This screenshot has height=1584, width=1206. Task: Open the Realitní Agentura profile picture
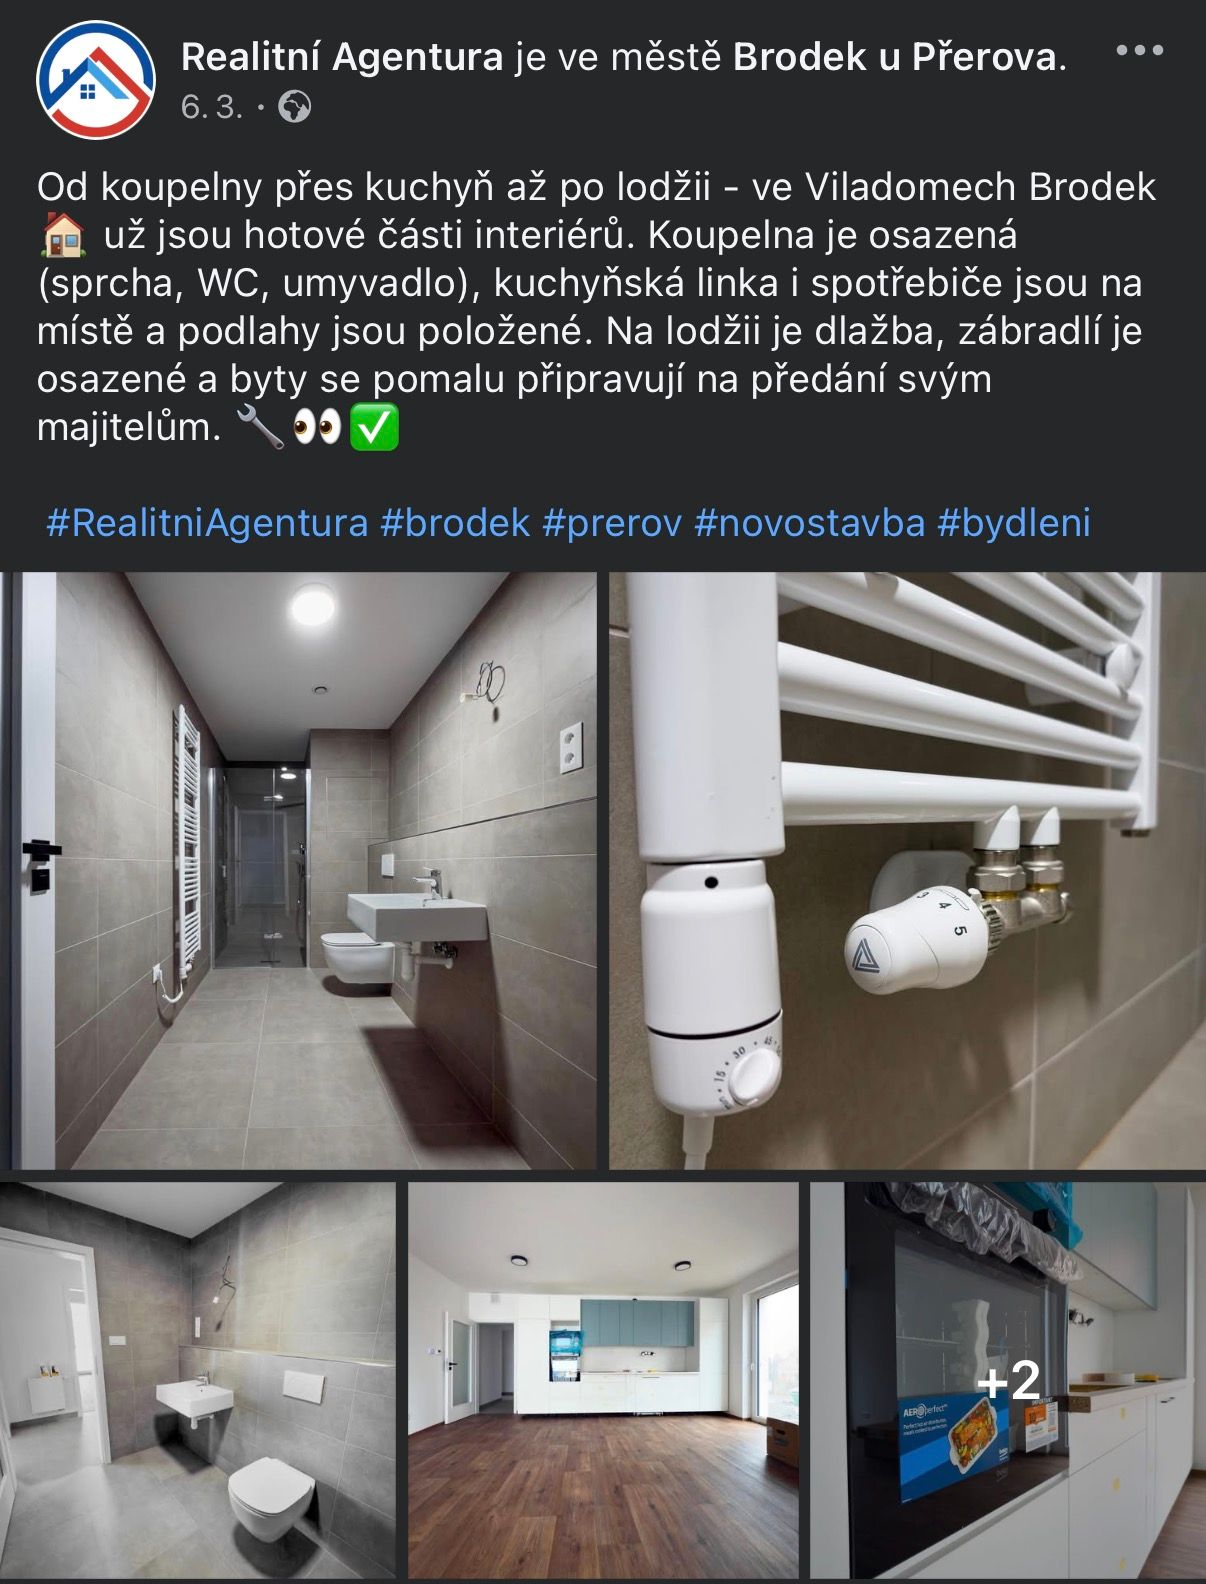(96, 79)
